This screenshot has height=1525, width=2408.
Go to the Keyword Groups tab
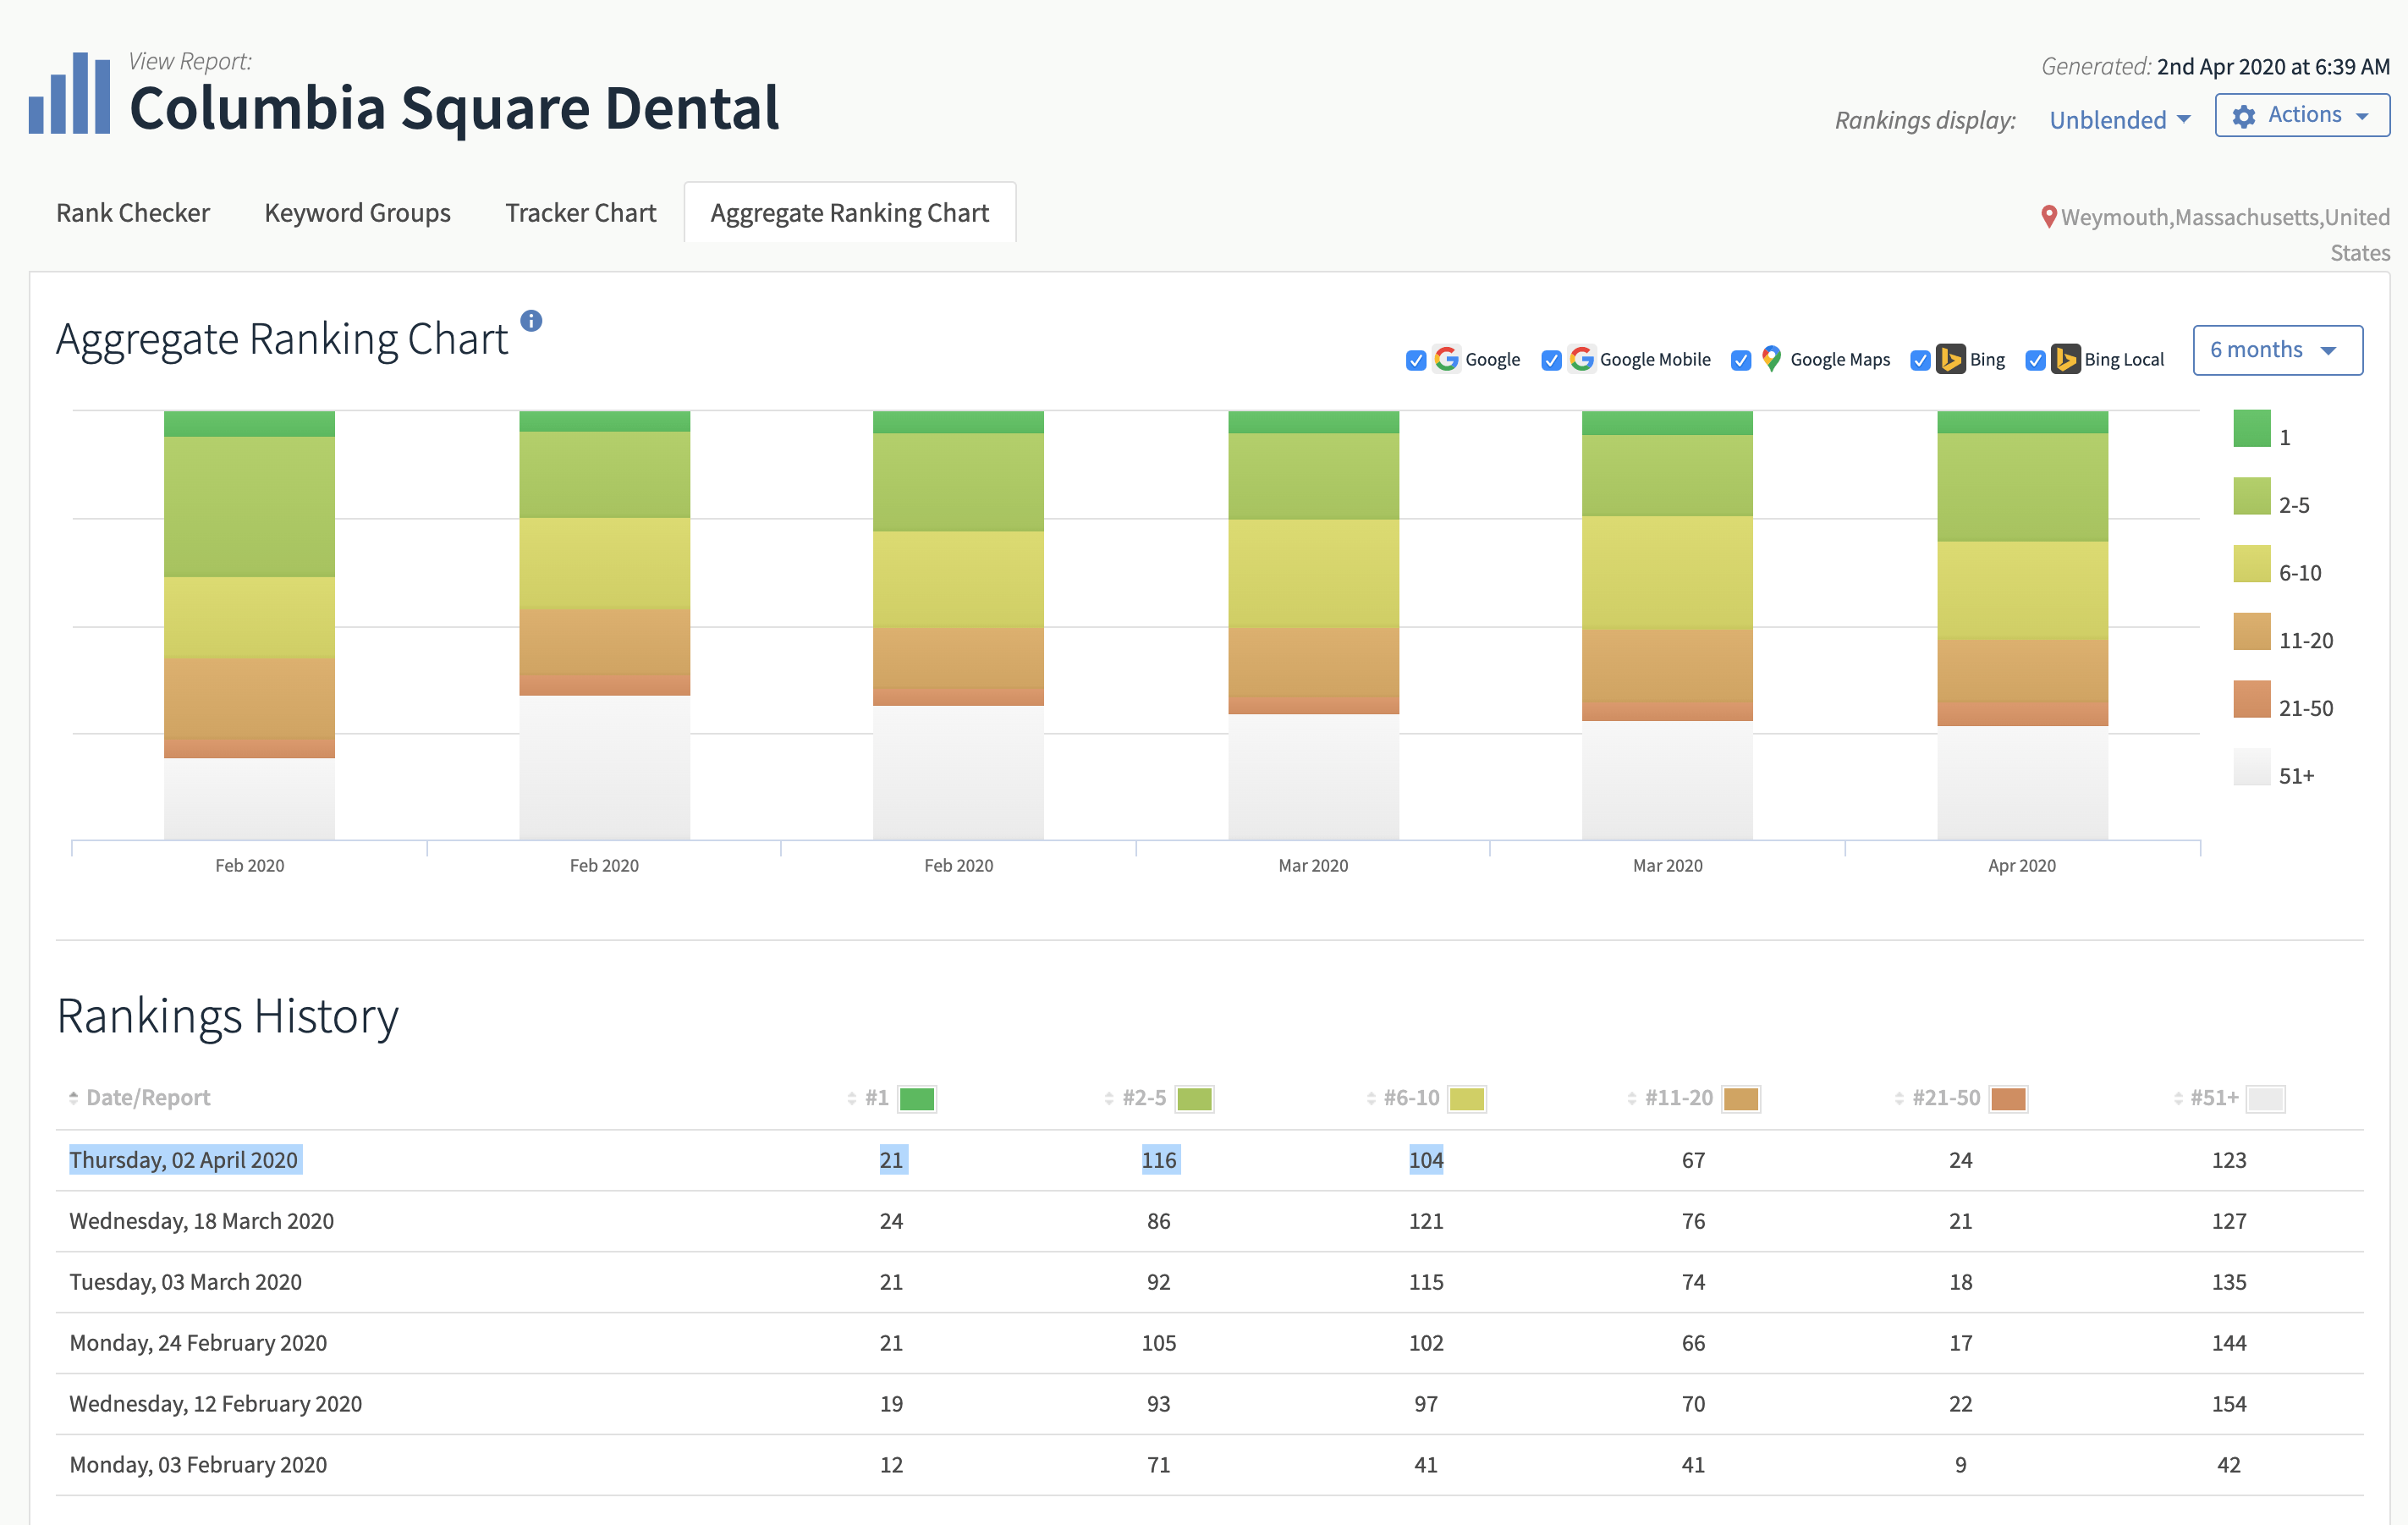357,213
